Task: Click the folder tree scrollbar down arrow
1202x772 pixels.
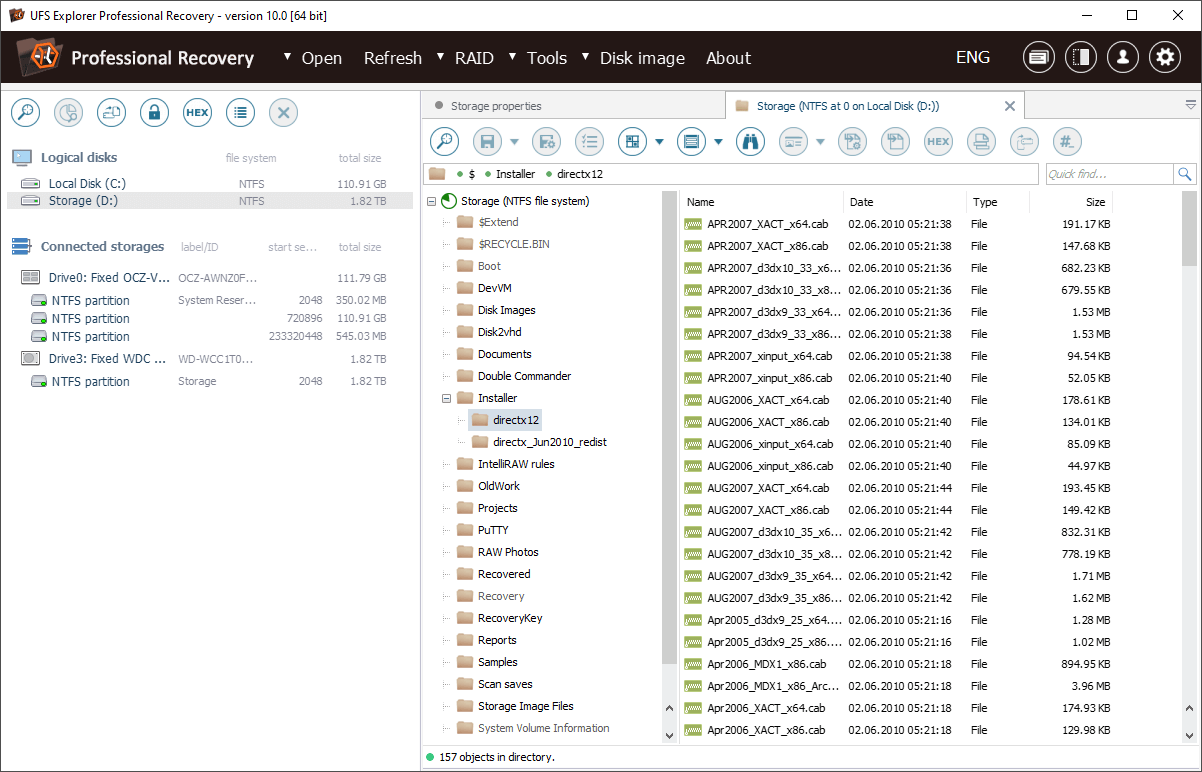Action: (670, 735)
